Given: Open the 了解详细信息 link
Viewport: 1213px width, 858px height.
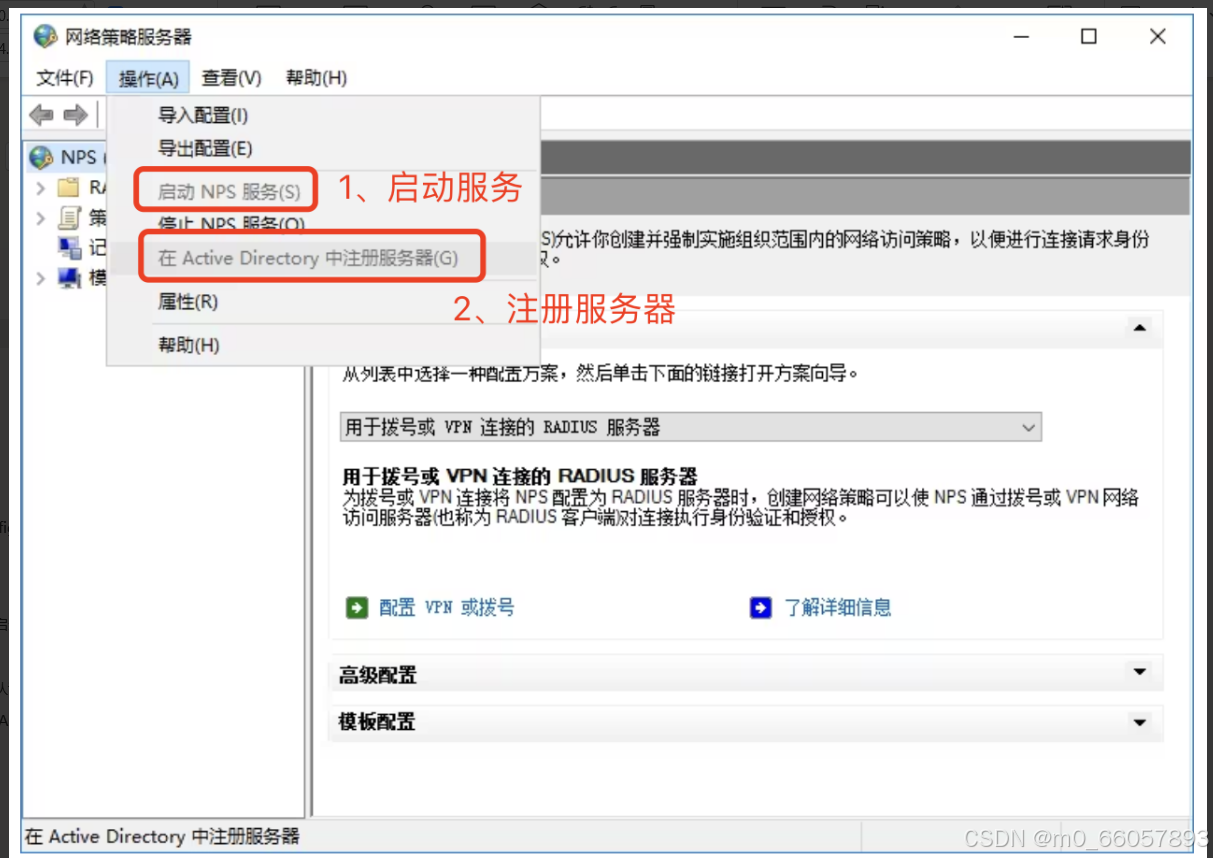Looking at the screenshot, I should [x=838, y=607].
